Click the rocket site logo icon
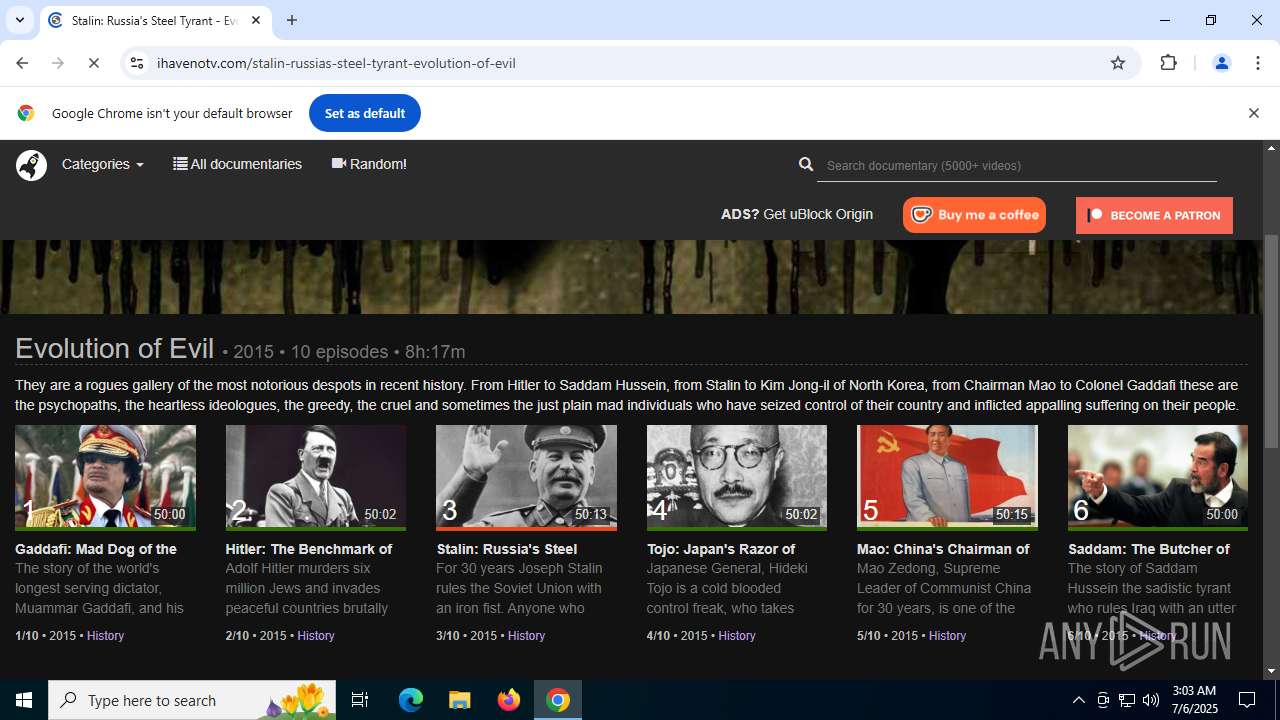The width and height of the screenshot is (1280, 720). point(31,165)
